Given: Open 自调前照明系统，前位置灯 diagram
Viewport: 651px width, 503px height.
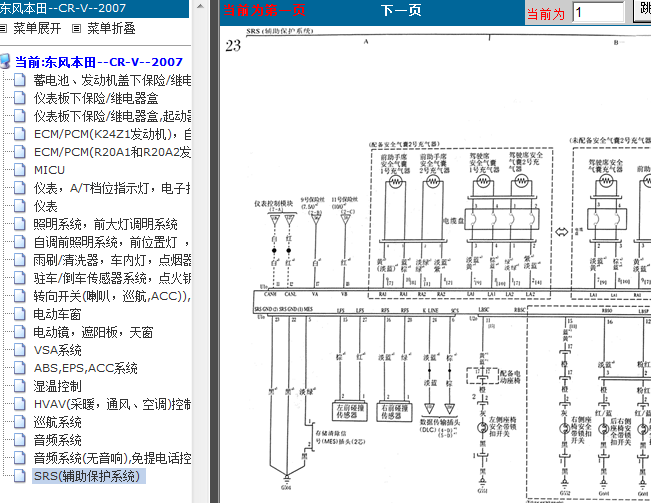Looking at the screenshot, I should click(x=111, y=242).
